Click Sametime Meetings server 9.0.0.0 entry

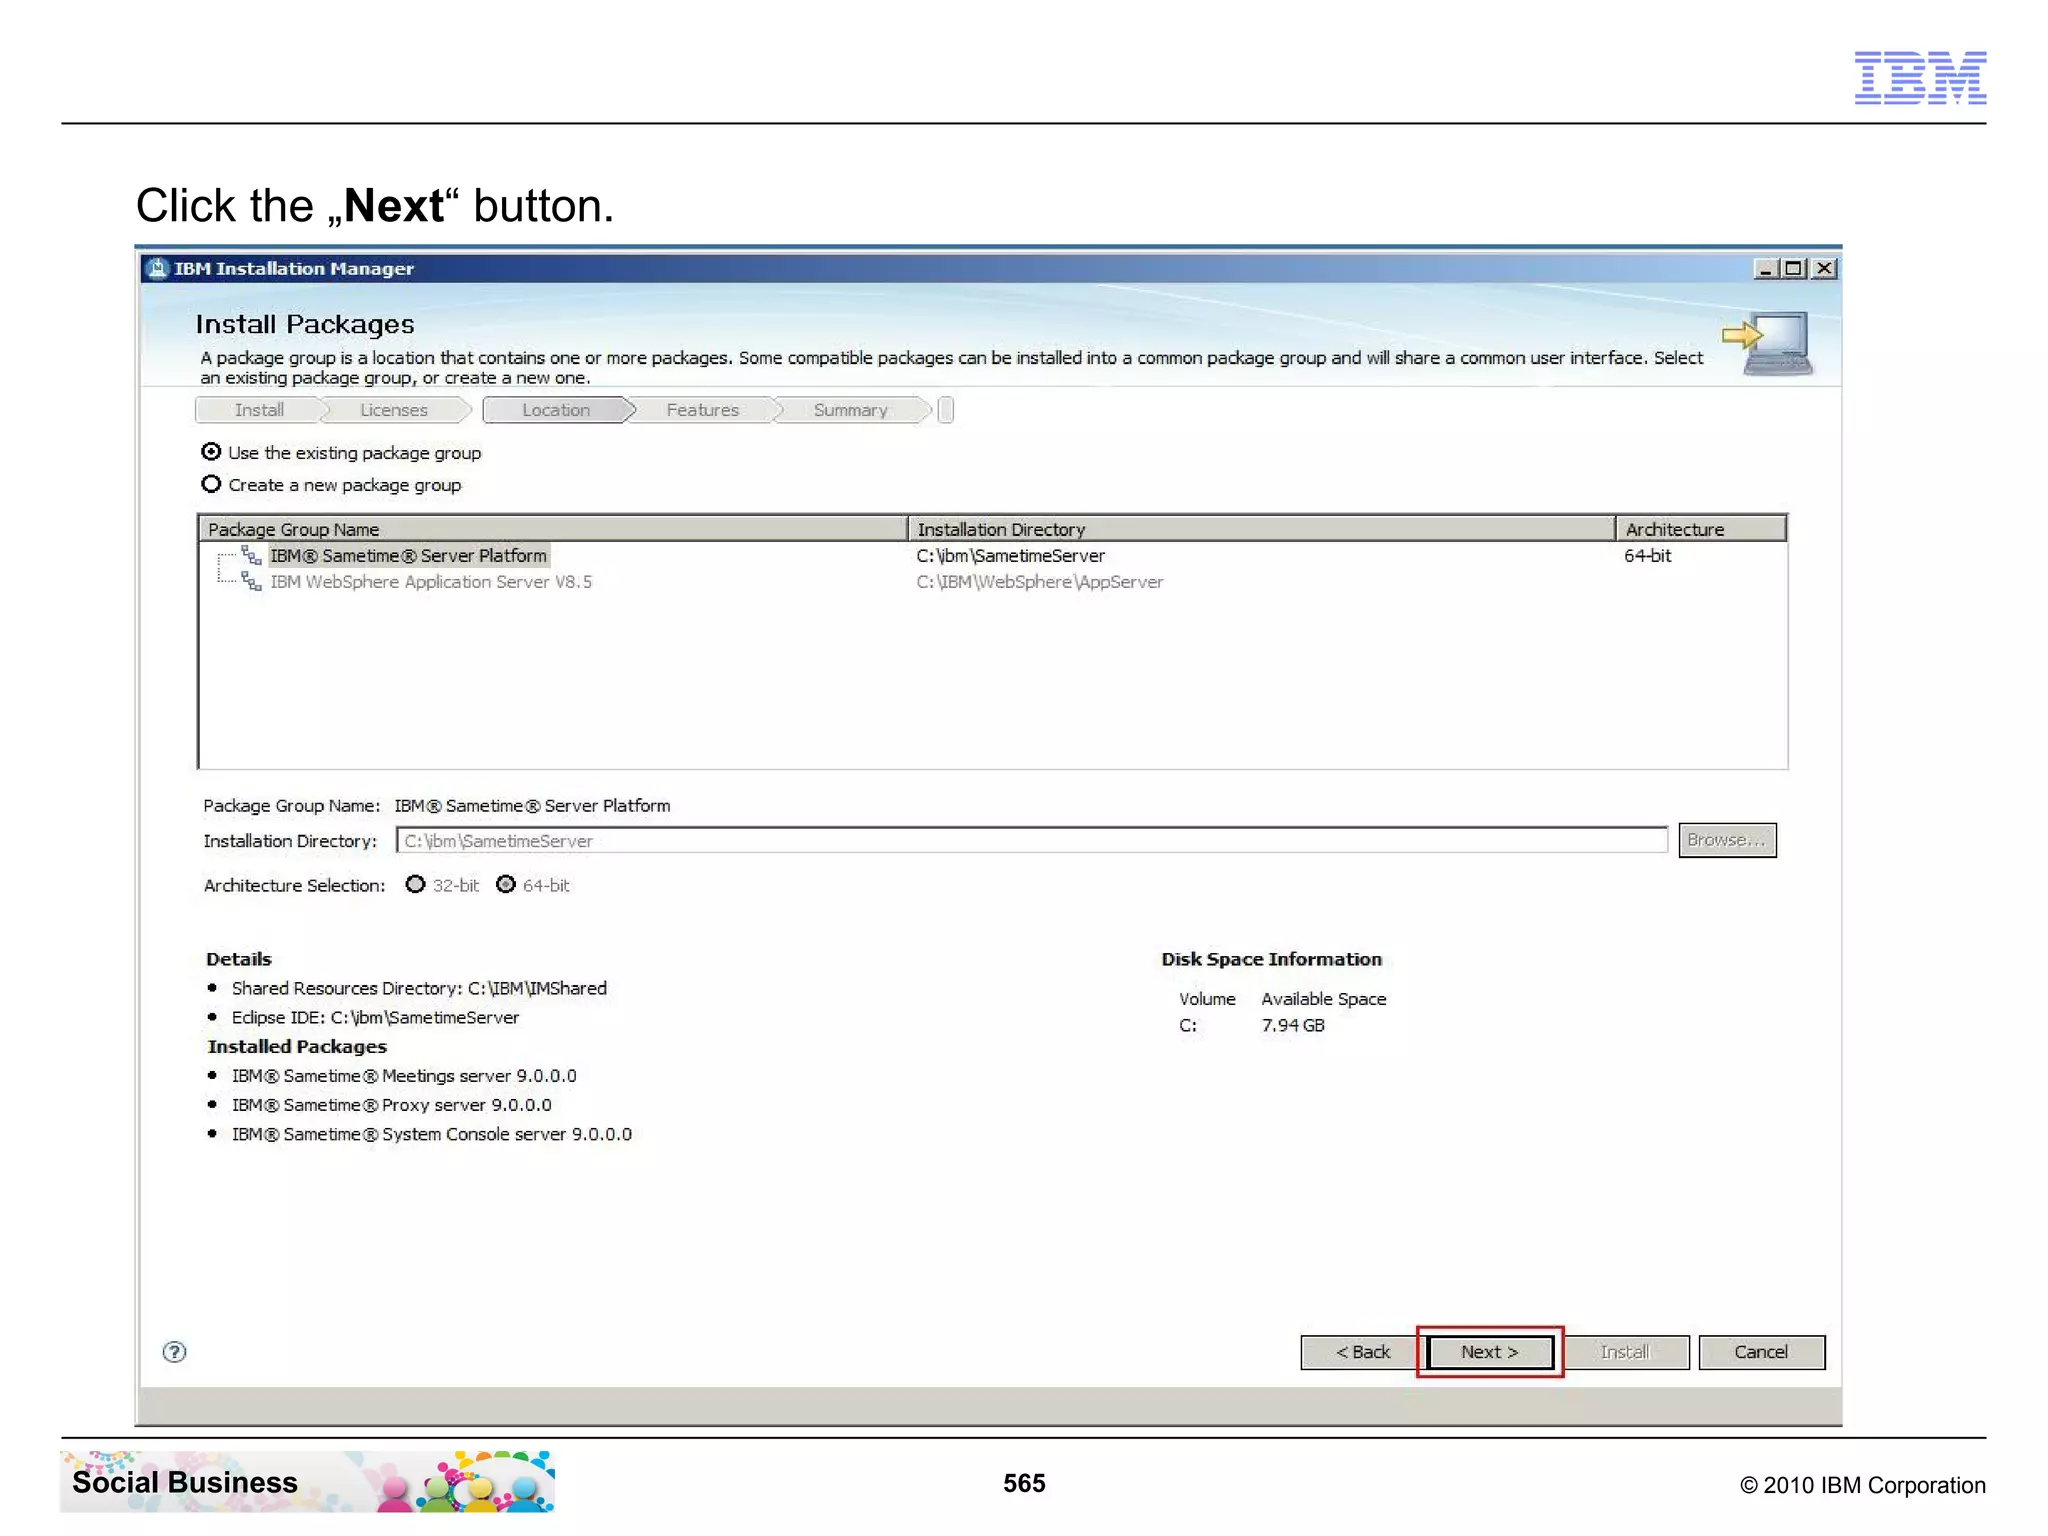point(404,1076)
